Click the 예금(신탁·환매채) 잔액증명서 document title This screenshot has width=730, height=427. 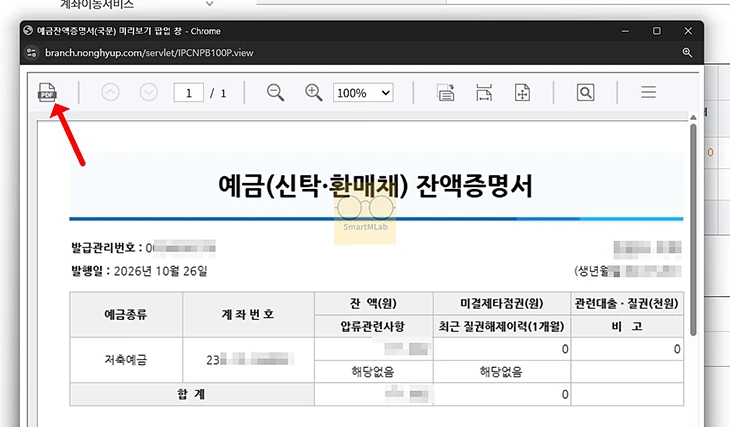[375, 186]
